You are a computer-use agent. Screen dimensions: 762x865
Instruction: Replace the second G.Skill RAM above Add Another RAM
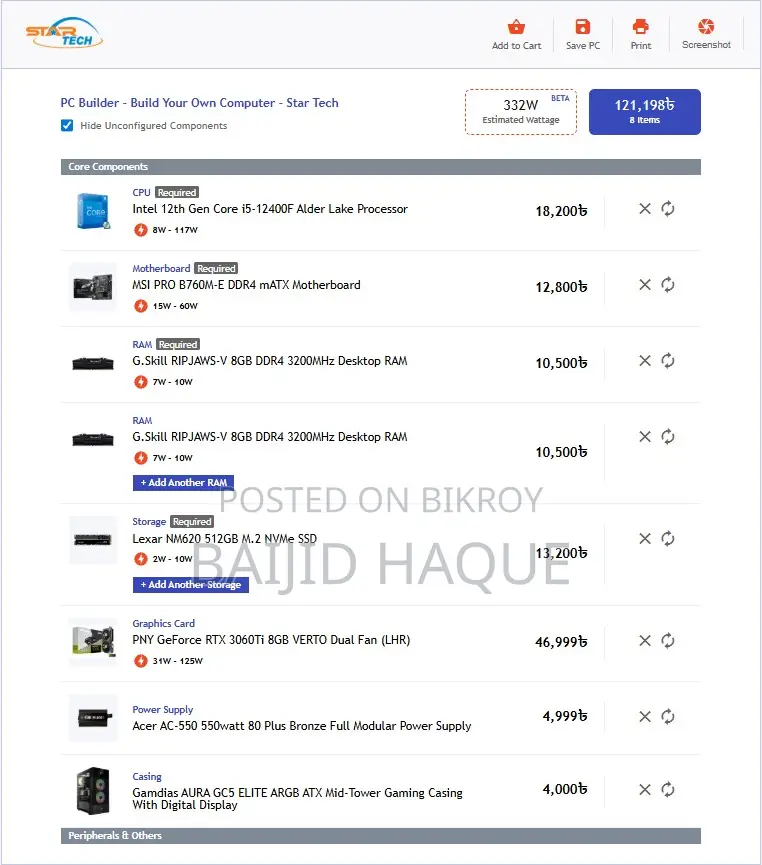[x=668, y=437]
